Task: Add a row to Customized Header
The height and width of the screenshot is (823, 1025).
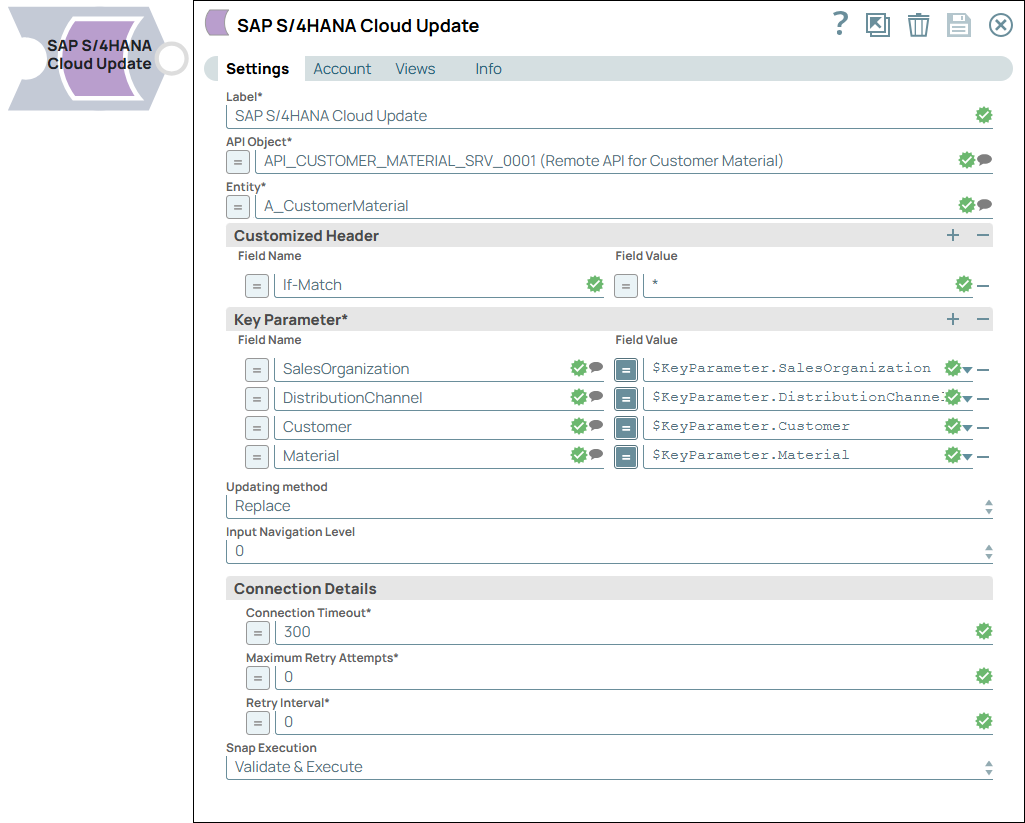Action: (x=953, y=235)
